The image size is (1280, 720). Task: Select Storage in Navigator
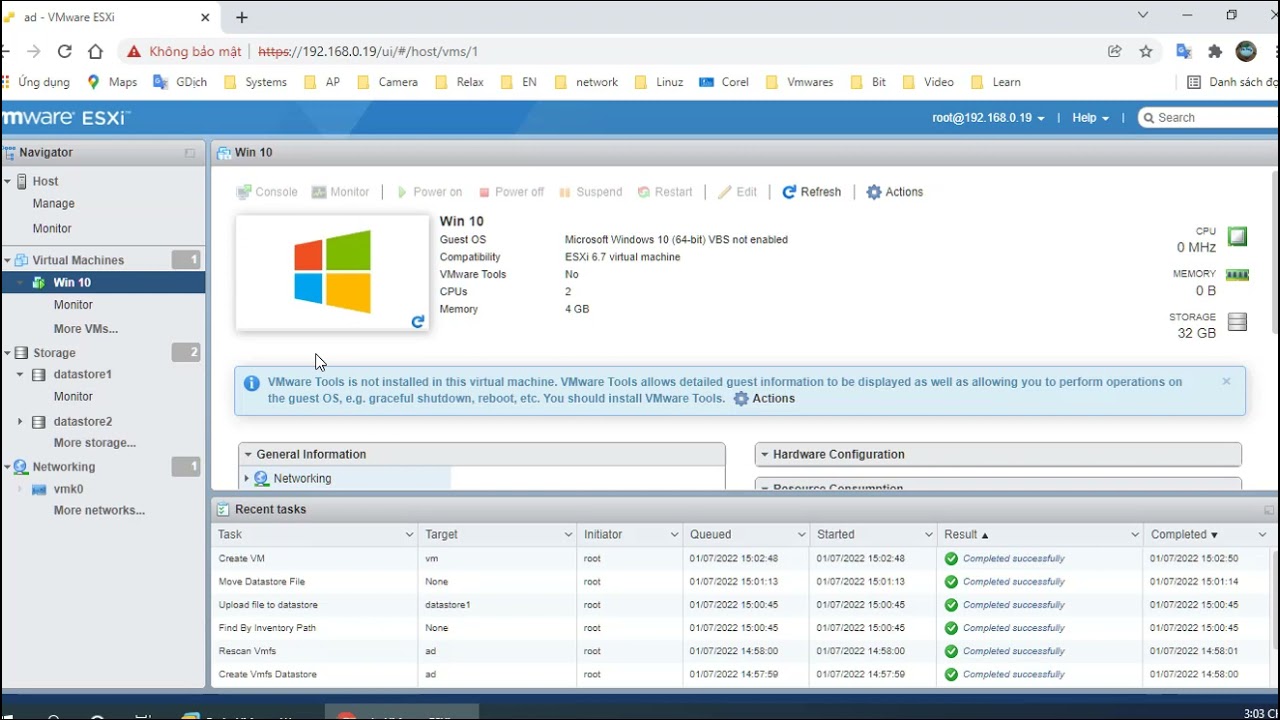[54, 353]
